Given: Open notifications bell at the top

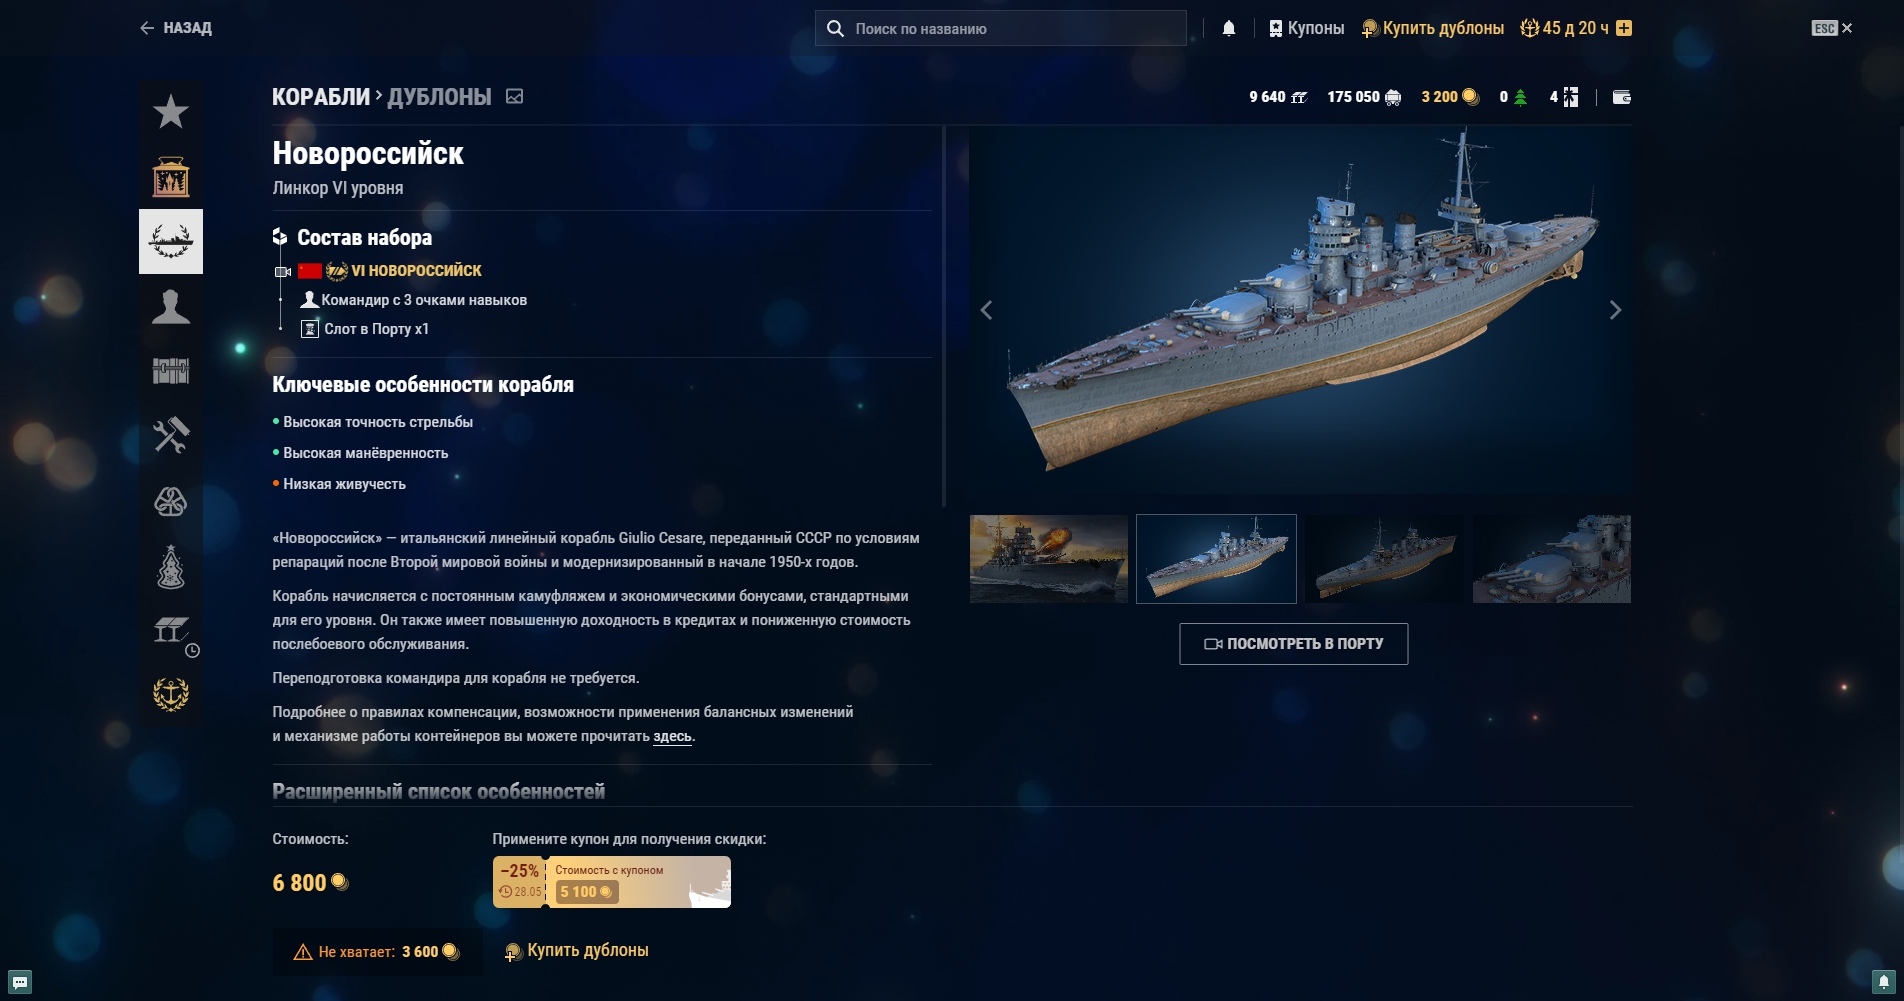Looking at the screenshot, I should click(1229, 28).
